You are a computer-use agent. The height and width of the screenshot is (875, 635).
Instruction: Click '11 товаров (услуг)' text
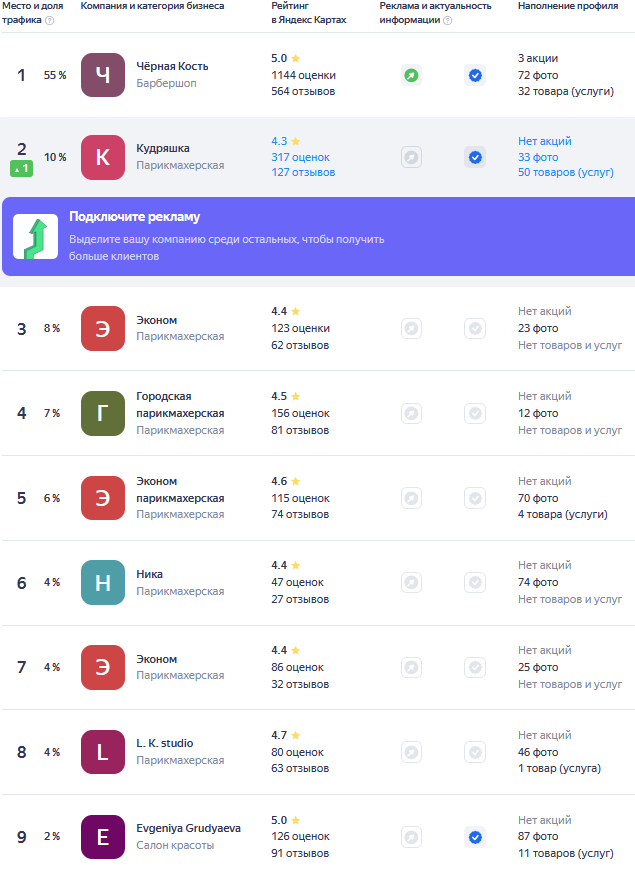(566, 853)
